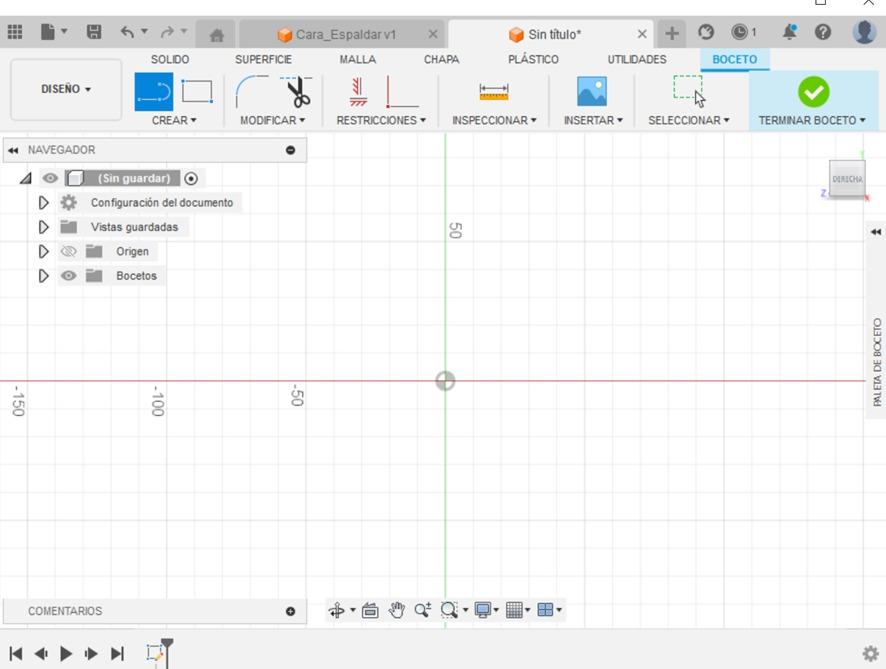The image size is (886, 669).
Task: Select the Trim scissors tool
Action: coord(297,92)
